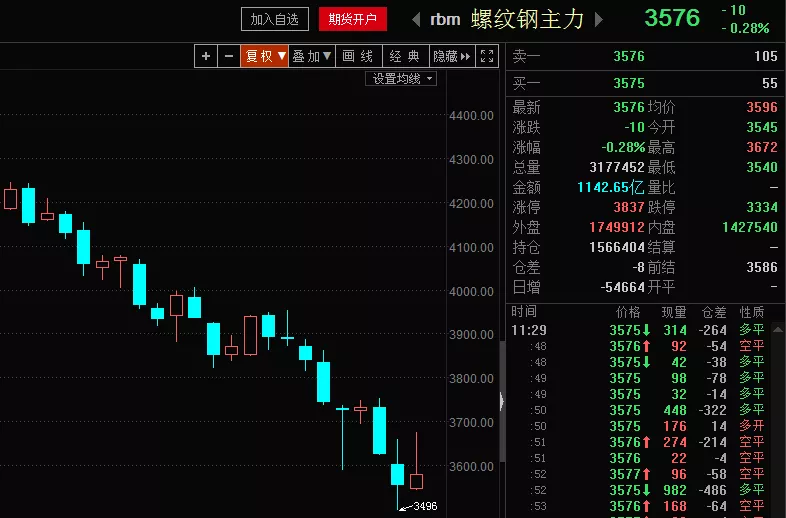Click the 买一 quantity 55

(770, 83)
